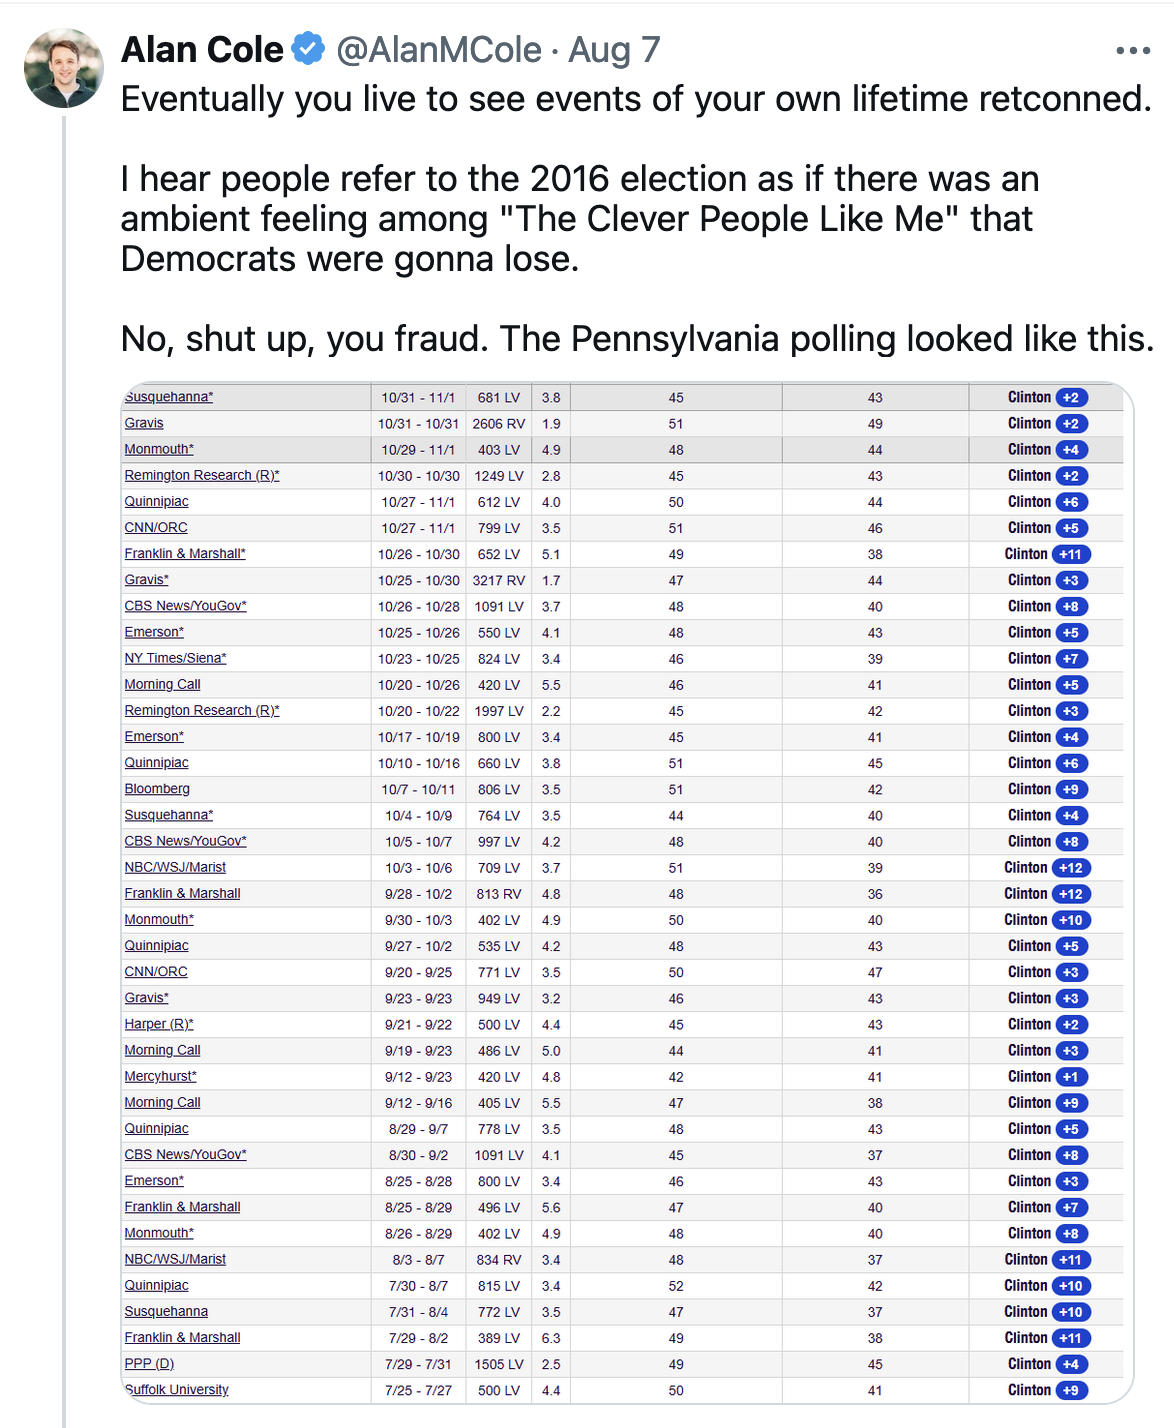Click the Harper (R)* poll link

[x=158, y=1024]
